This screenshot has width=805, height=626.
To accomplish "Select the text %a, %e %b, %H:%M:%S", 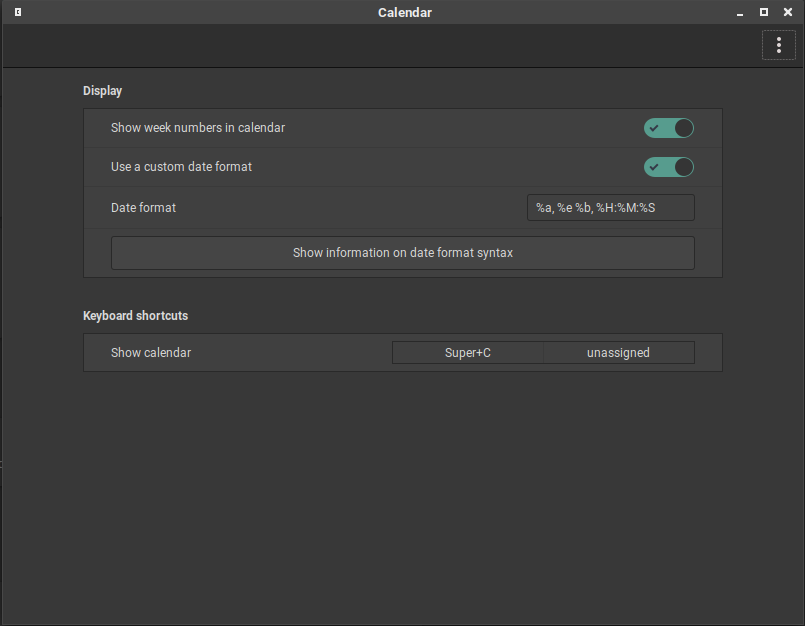I will pos(610,207).
